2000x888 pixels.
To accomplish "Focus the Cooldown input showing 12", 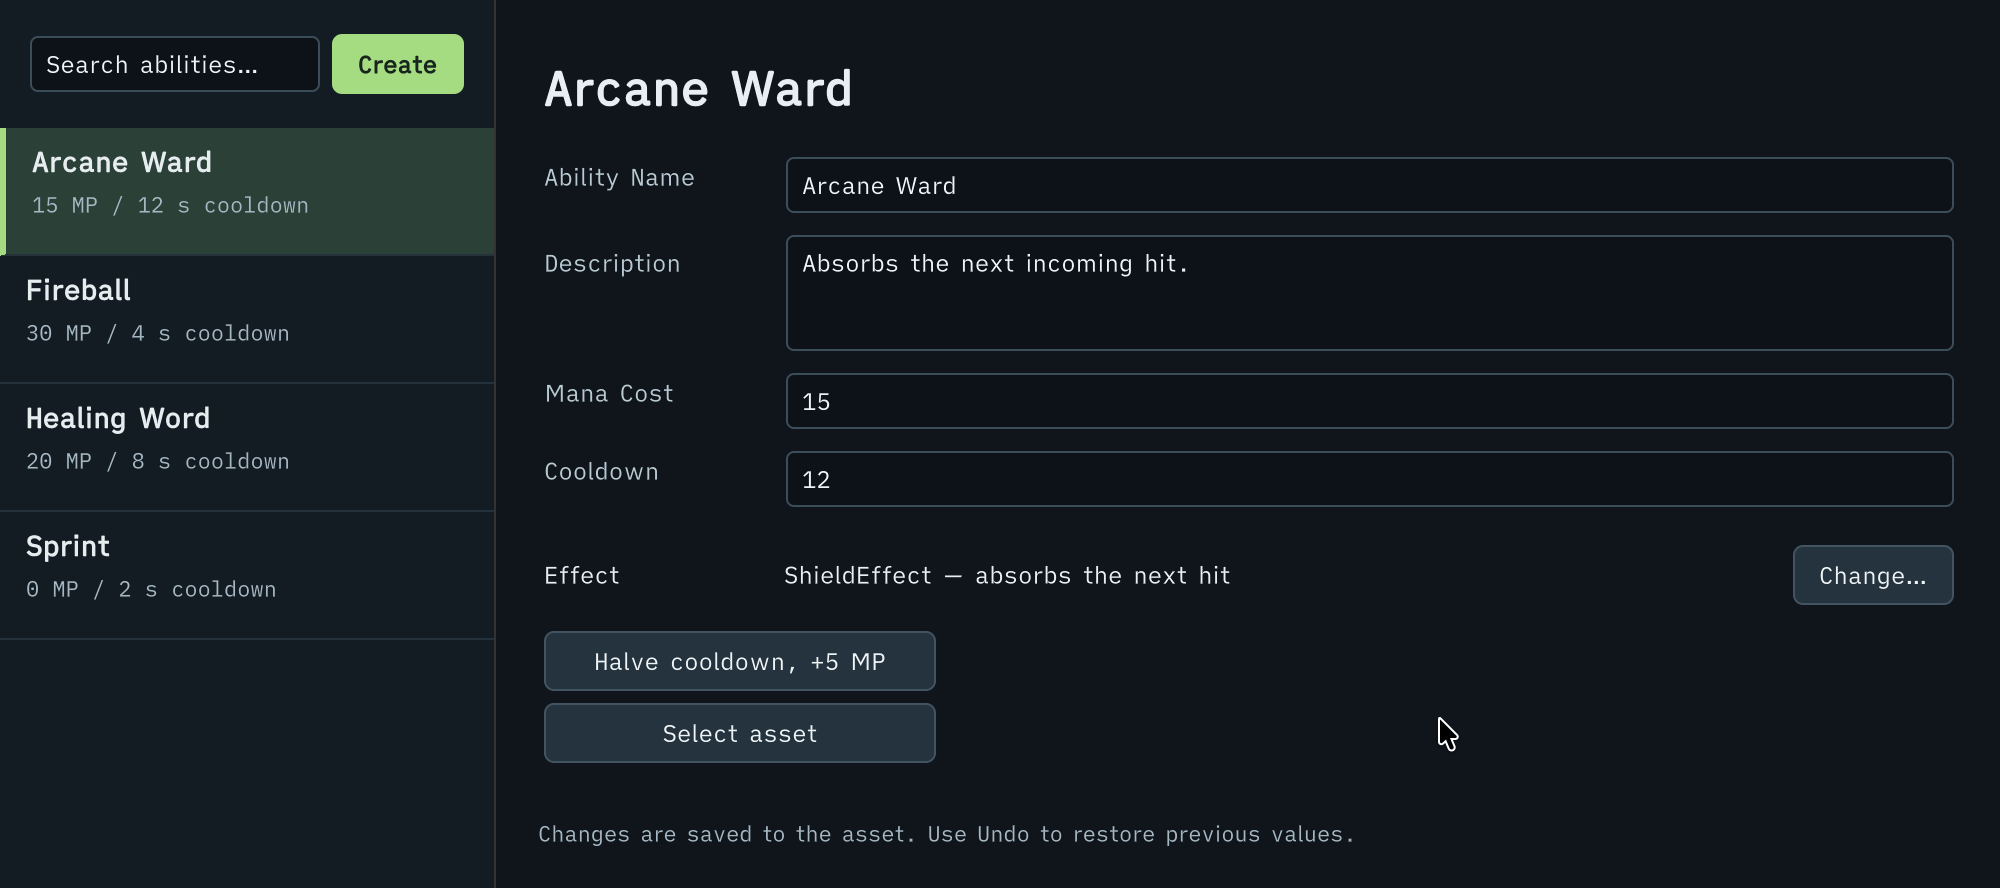I will (1369, 479).
